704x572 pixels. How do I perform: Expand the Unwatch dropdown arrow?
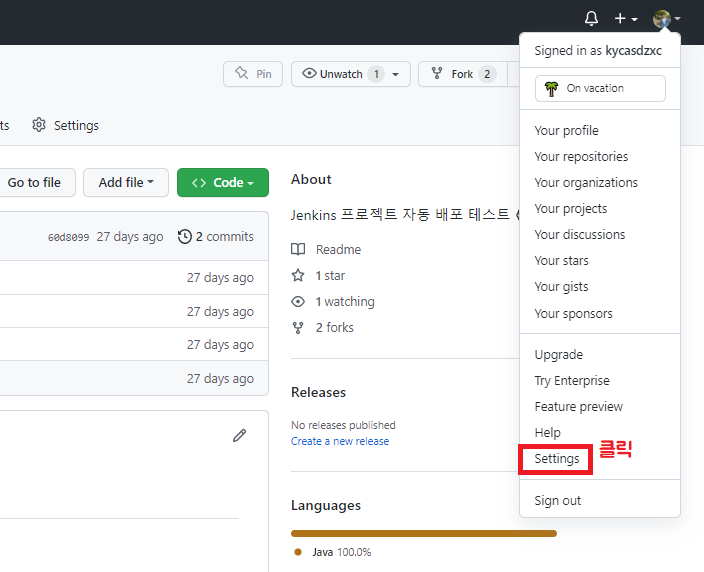[396, 75]
